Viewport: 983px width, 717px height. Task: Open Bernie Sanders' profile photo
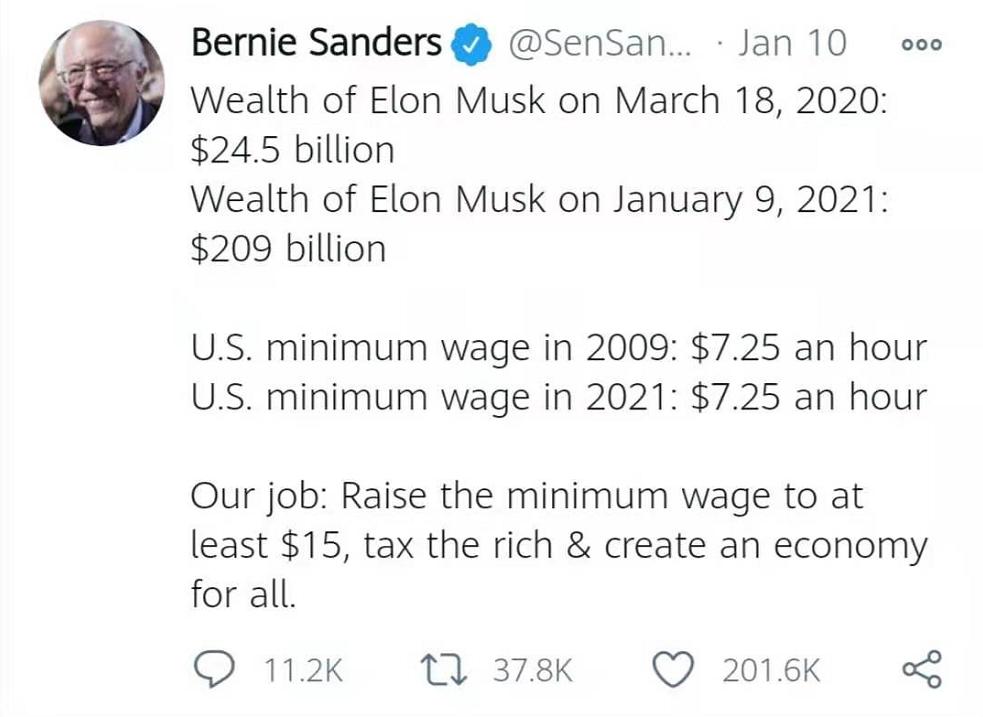[101, 83]
